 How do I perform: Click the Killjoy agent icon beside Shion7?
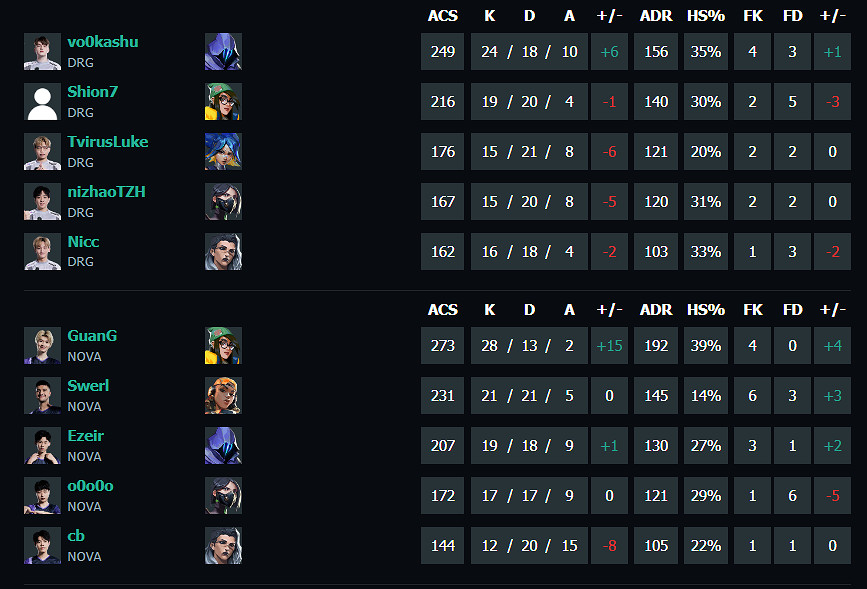click(223, 101)
